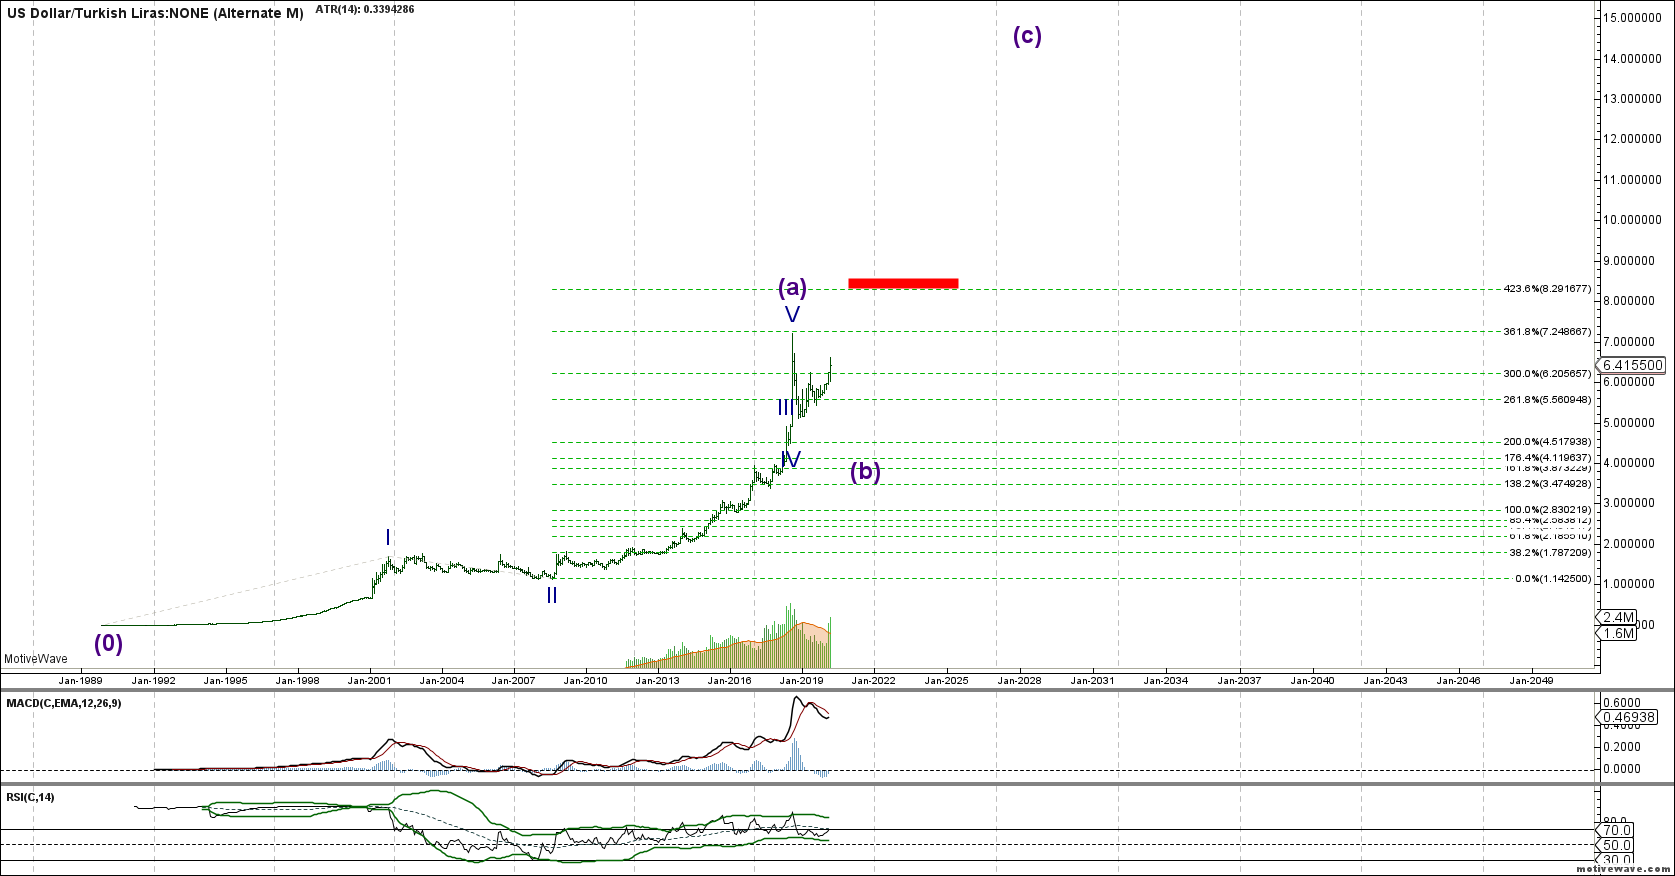Click the blue wave II label
Image resolution: width=1675 pixels, height=876 pixels.
coord(552,596)
